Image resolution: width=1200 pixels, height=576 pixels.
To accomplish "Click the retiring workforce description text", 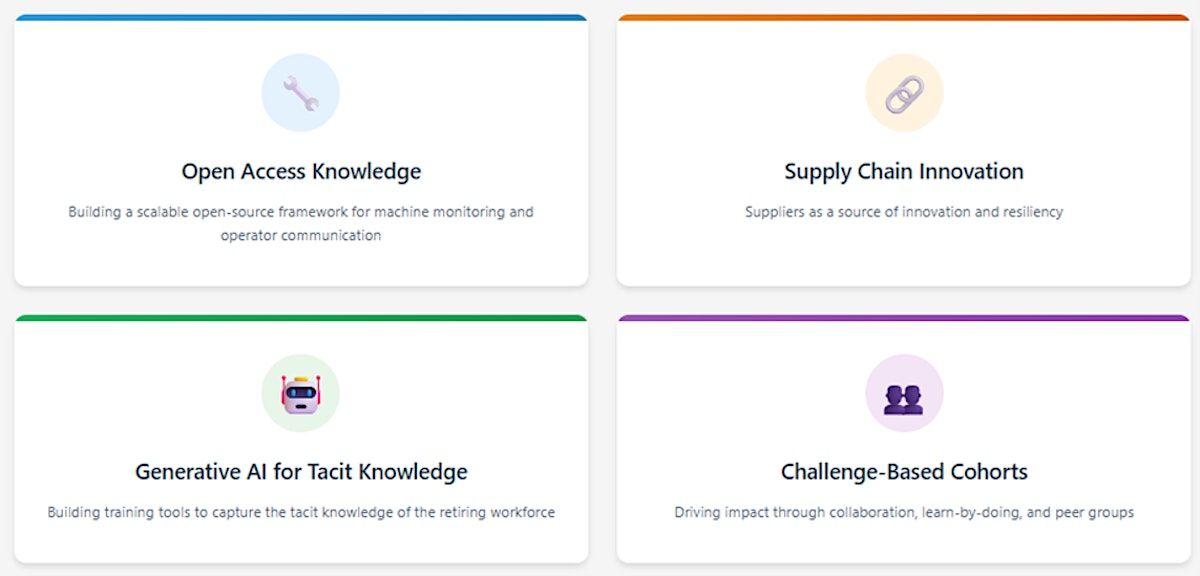I will (x=301, y=512).
